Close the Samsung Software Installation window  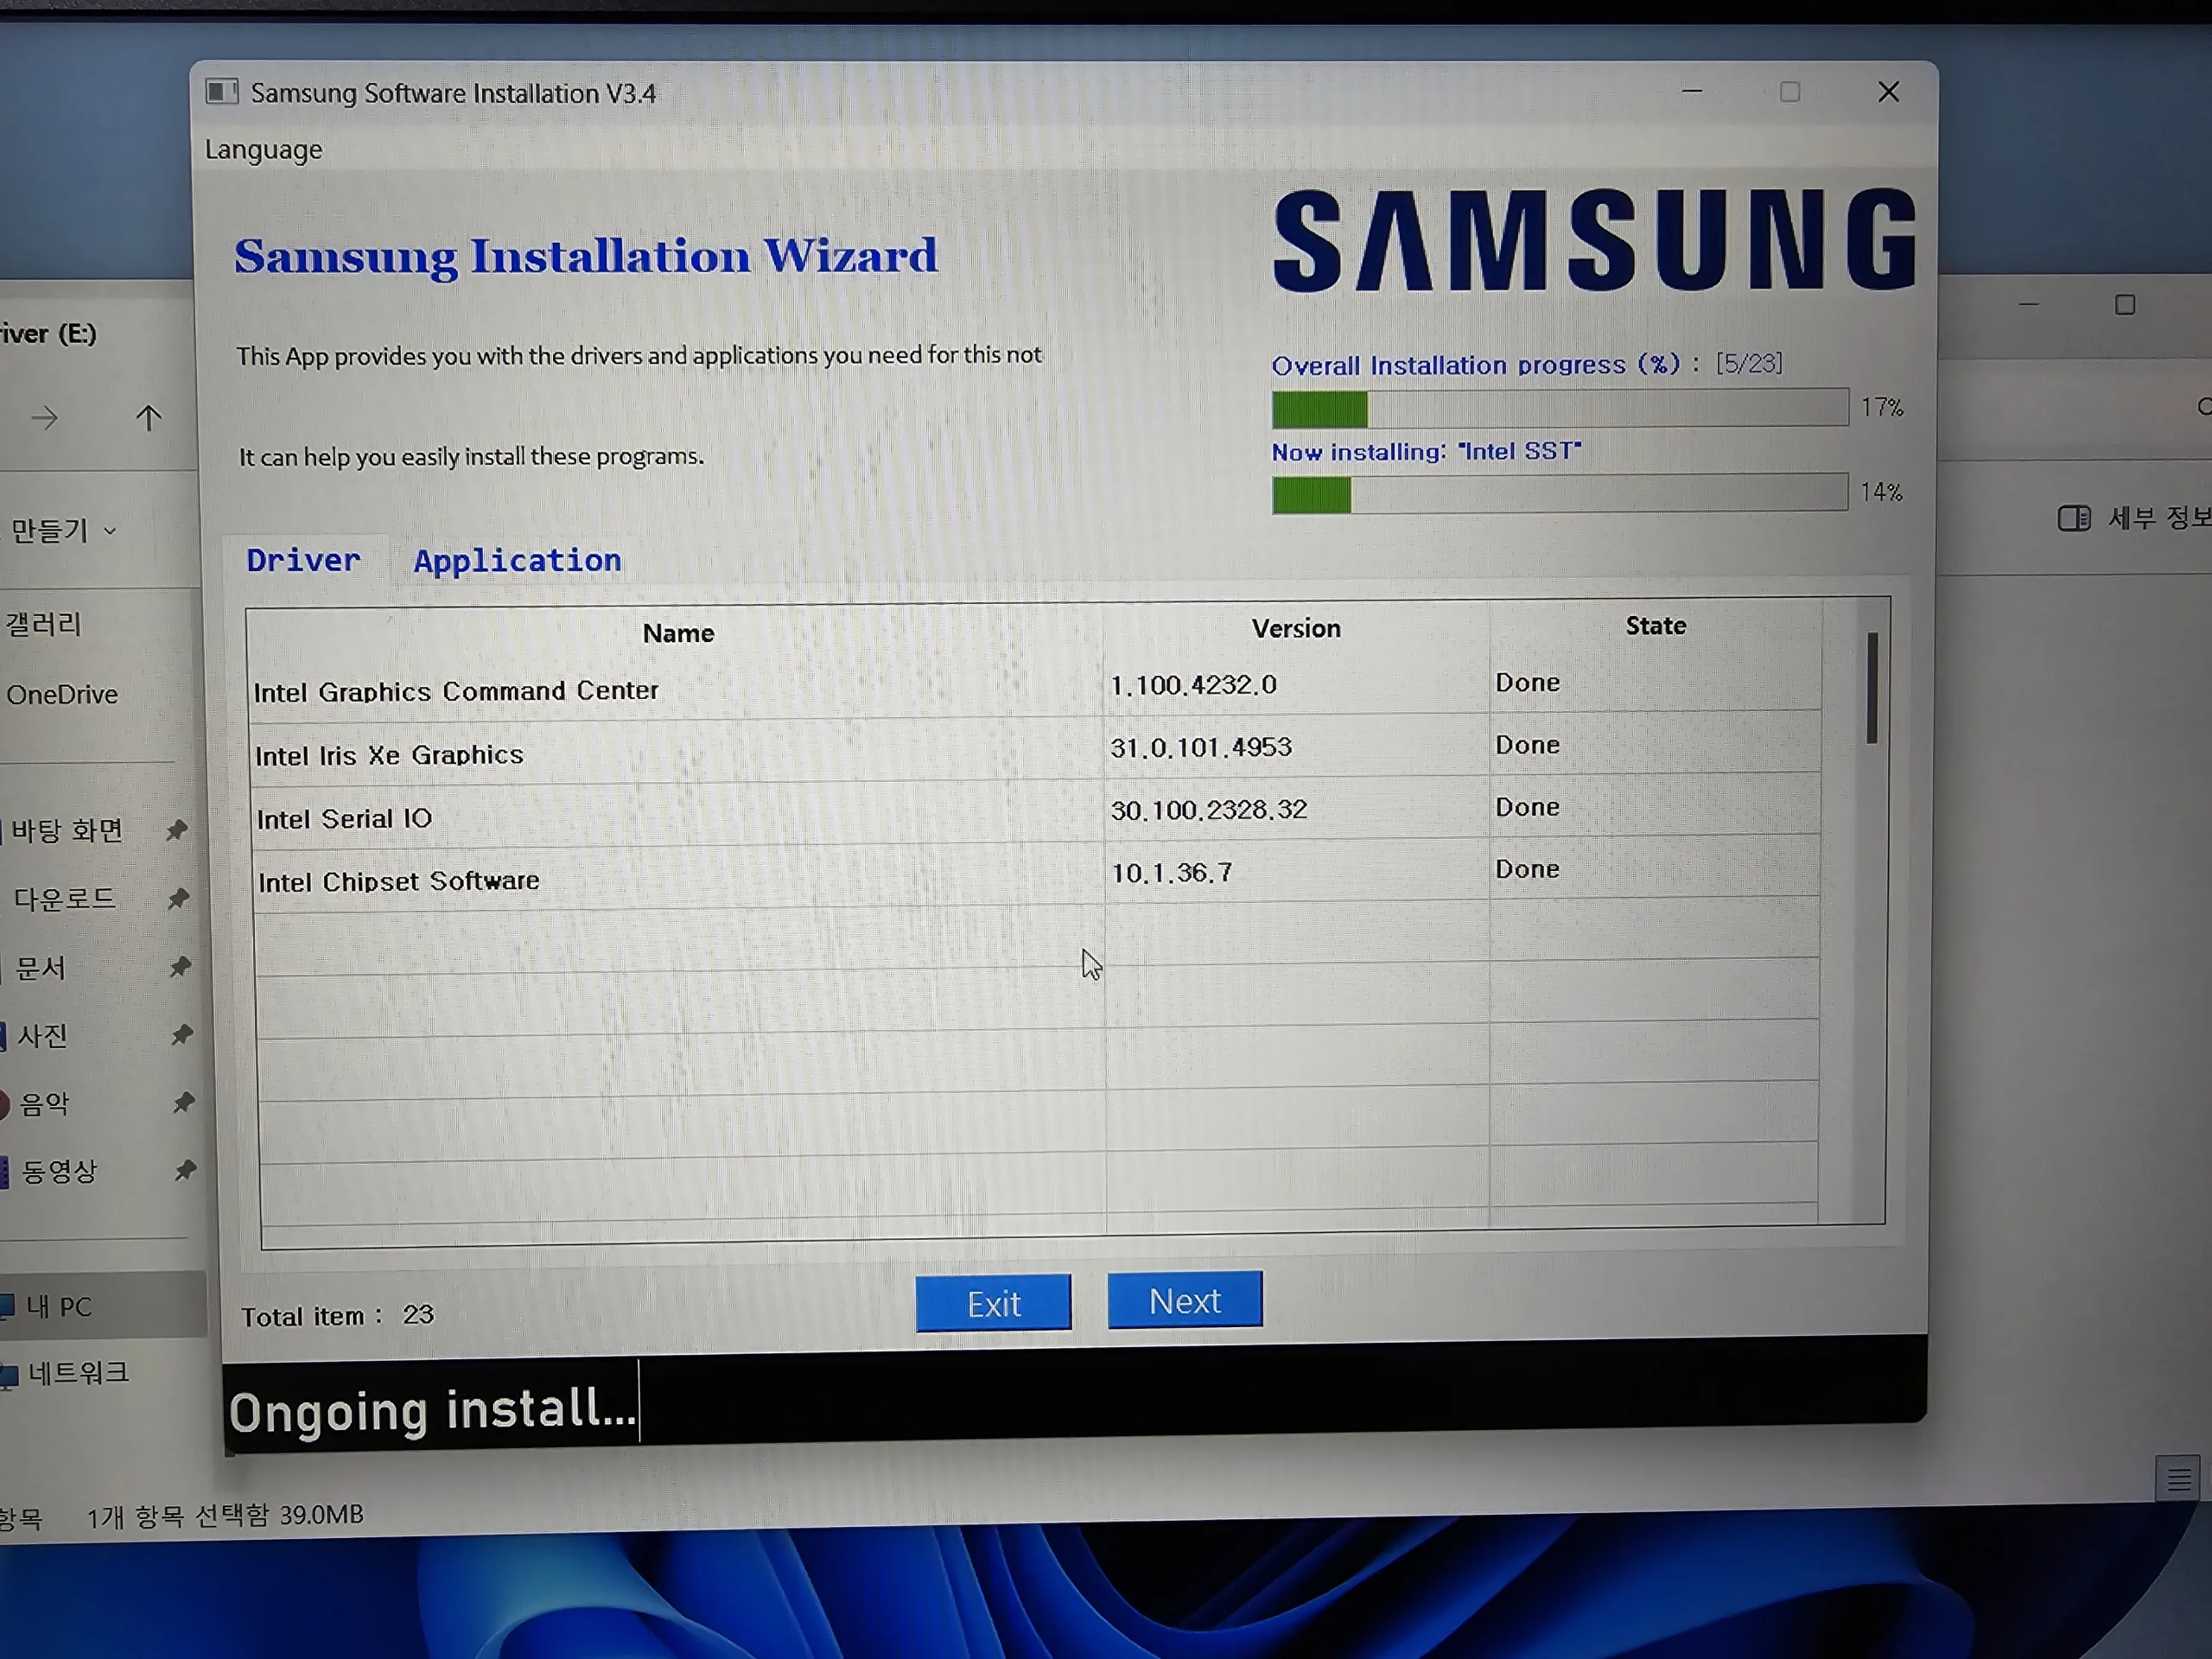1888,92
